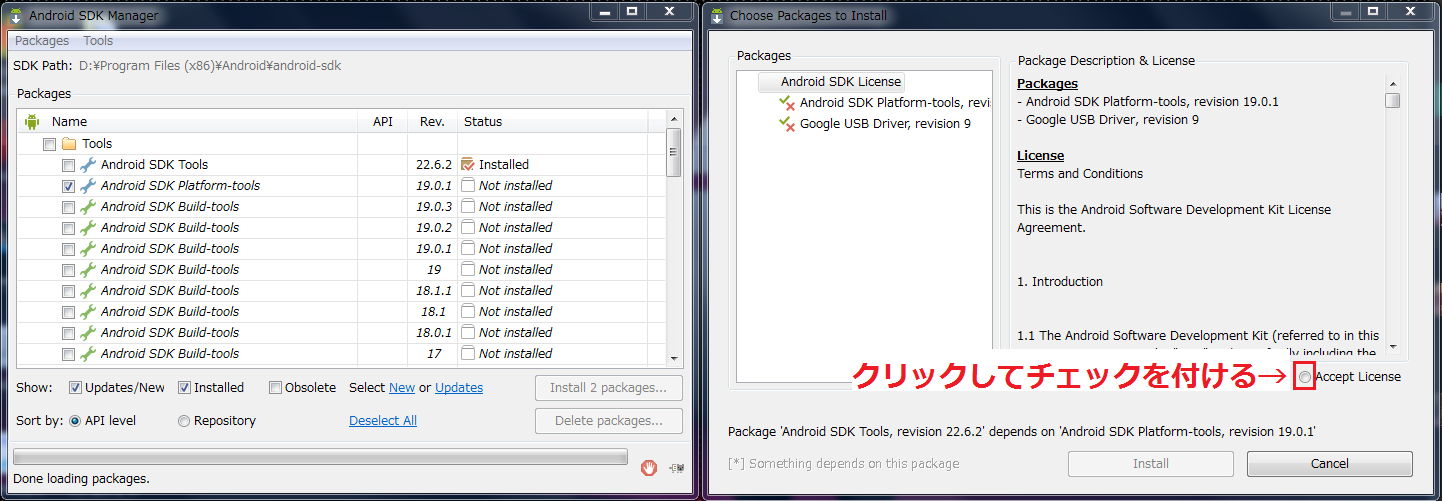The width and height of the screenshot is (1442, 501).
Task: Click wrench icon of Build-tools 19.0.2 row
Action: pyautogui.click(x=88, y=228)
